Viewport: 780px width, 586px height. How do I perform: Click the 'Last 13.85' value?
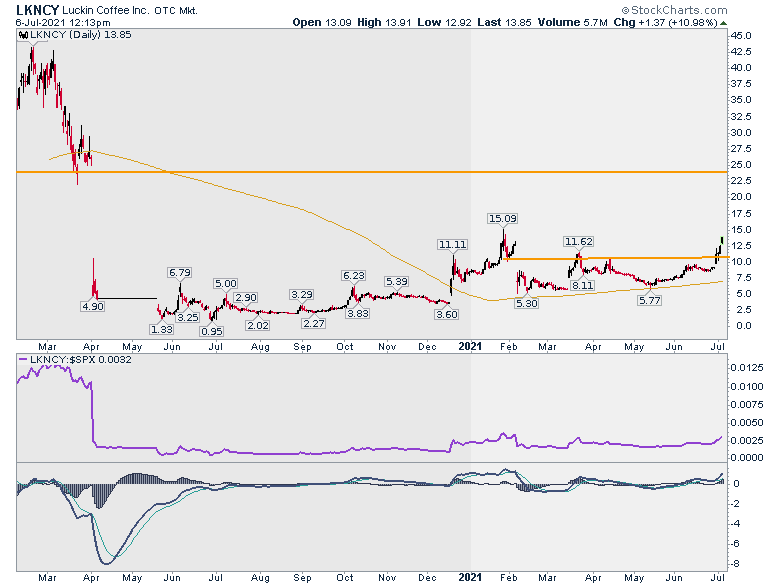click(x=504, y=22)
